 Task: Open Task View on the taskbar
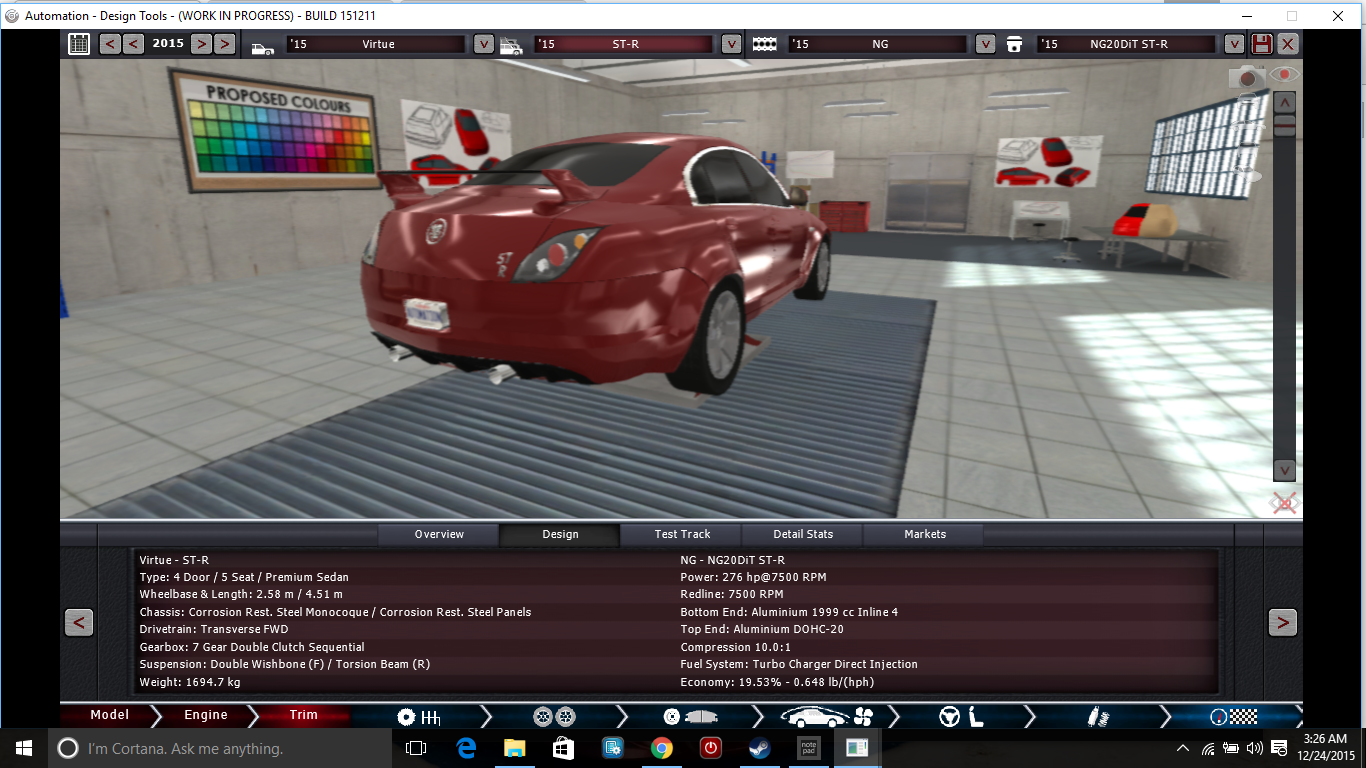pyautogui.click(x=416, y=748)
